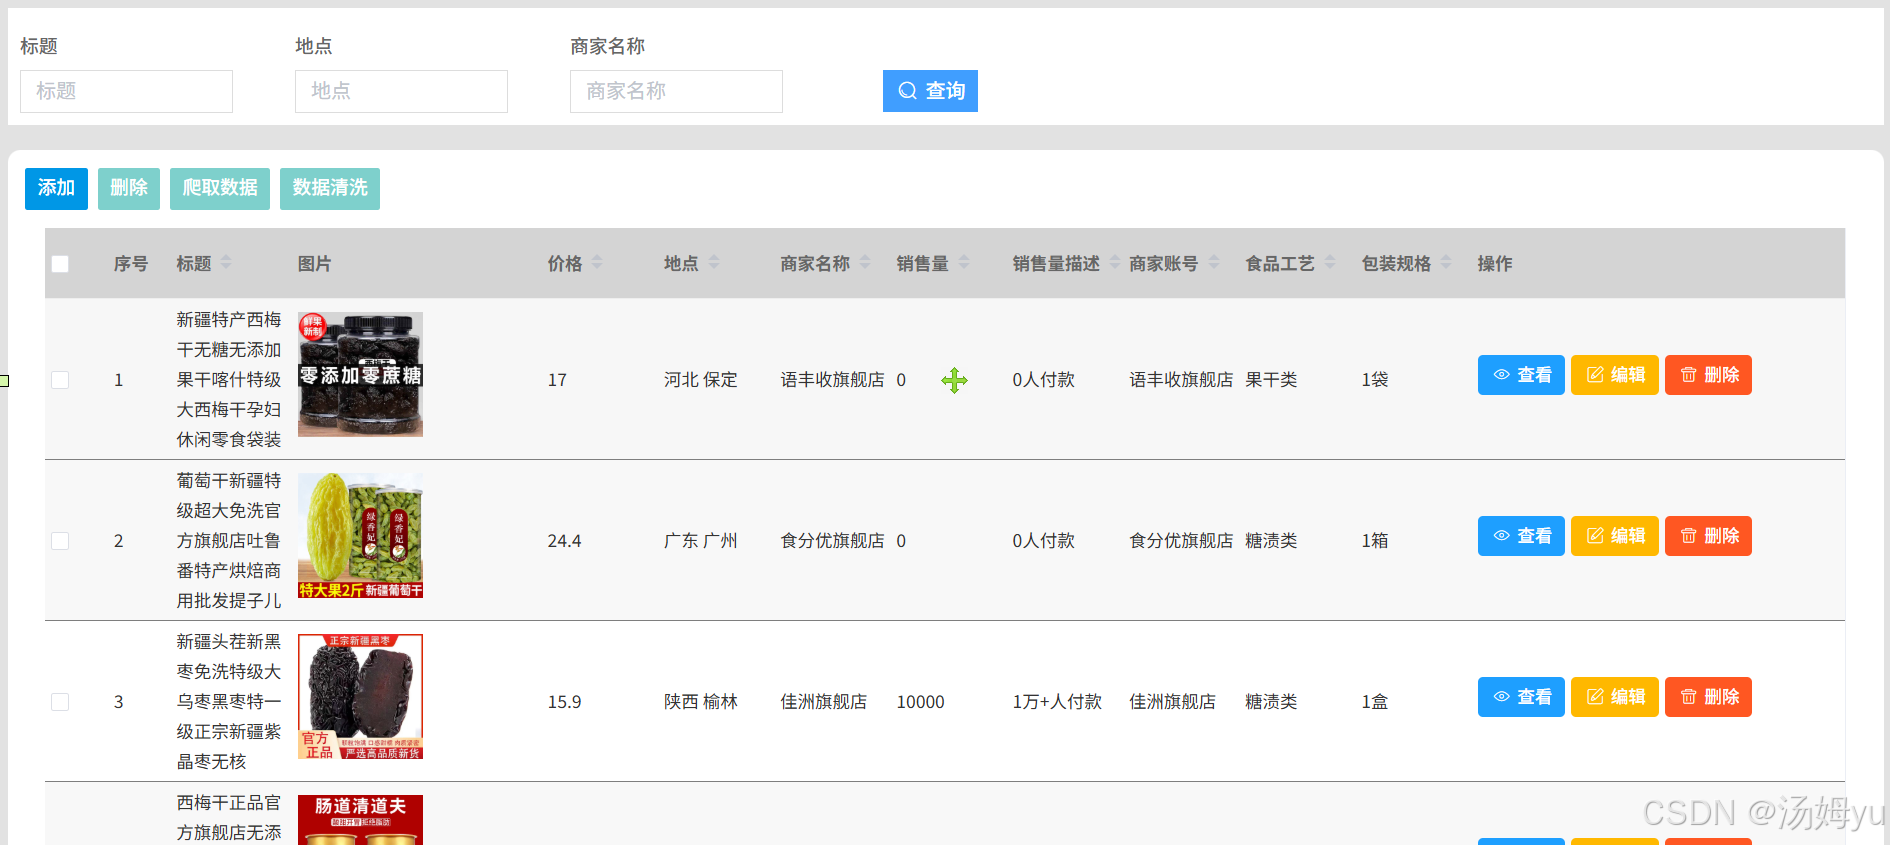The width and height of the screenshot is (1890, 845).
Task: Select the checkbox for row 2 葡萄干
Action: pos(60,541)
